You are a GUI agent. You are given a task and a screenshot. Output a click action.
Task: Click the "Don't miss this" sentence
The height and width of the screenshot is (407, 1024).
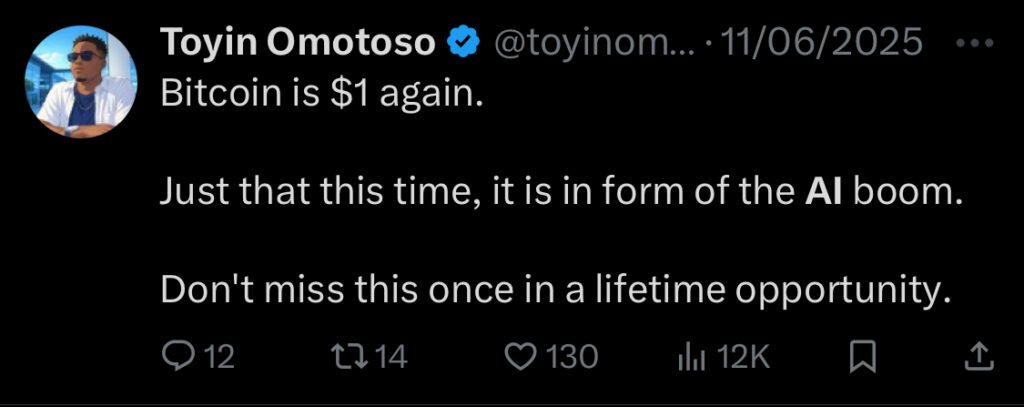click(x=552, y=289)
